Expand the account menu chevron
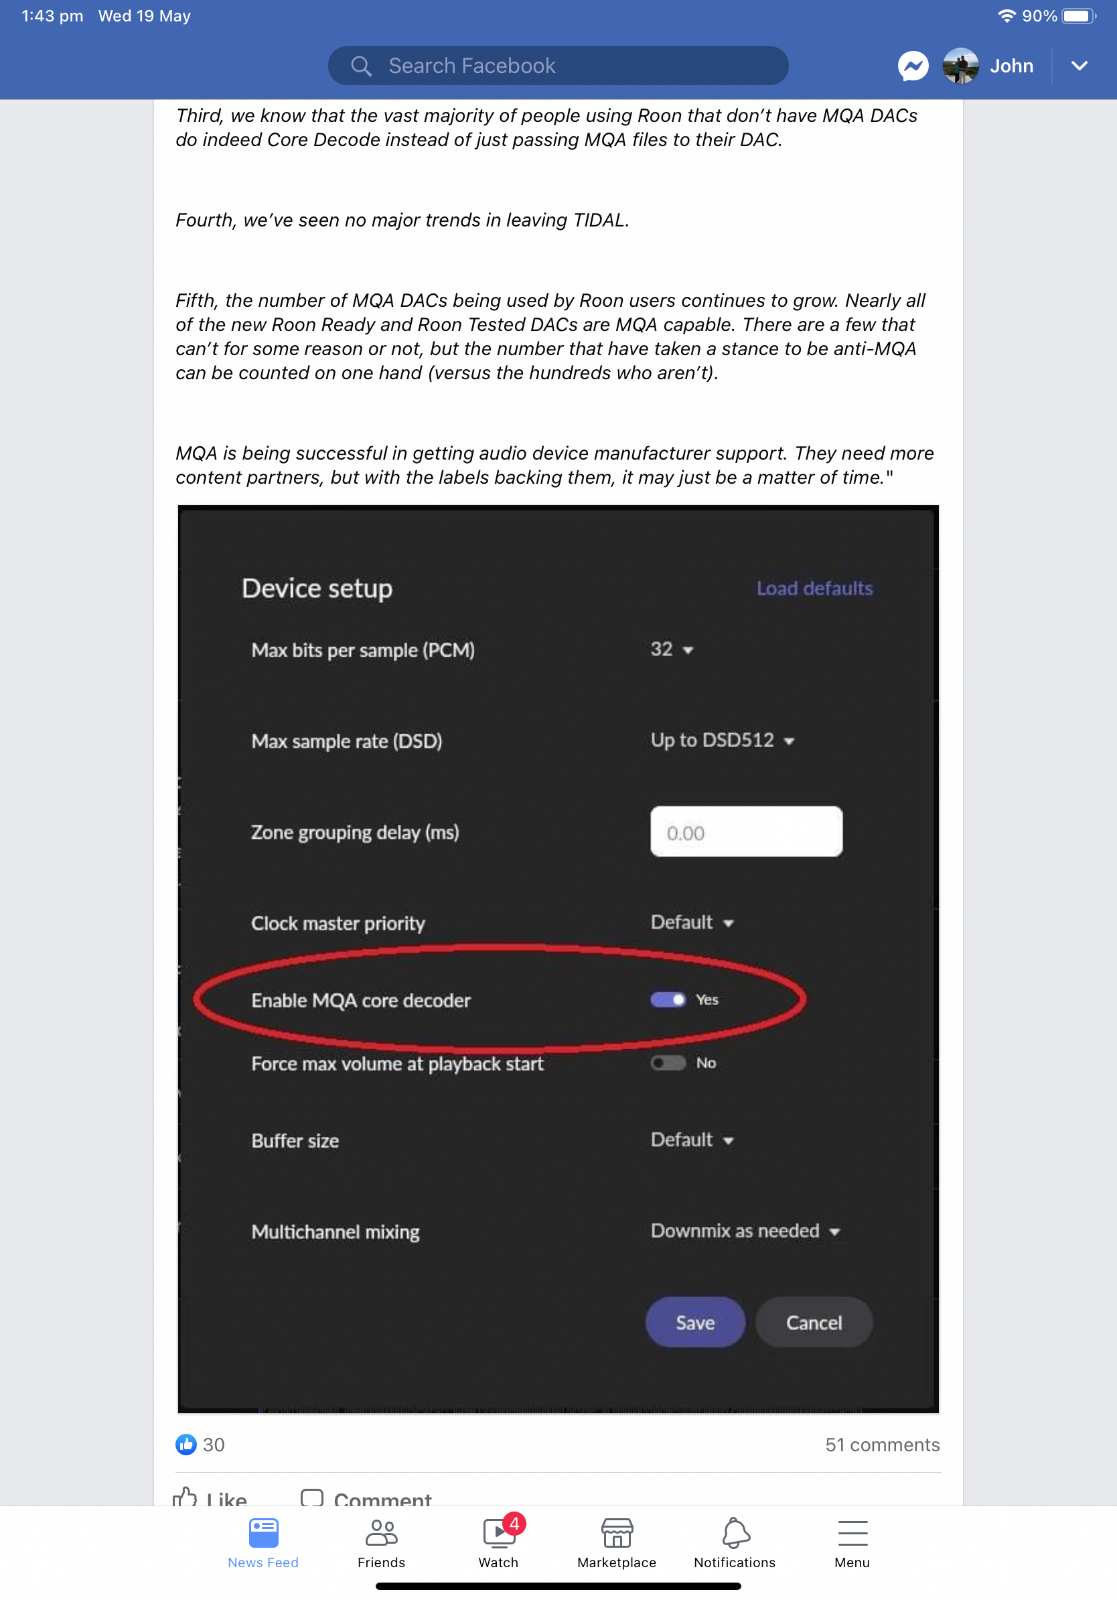The image size is (1117, 1600). pos(1079,66)
